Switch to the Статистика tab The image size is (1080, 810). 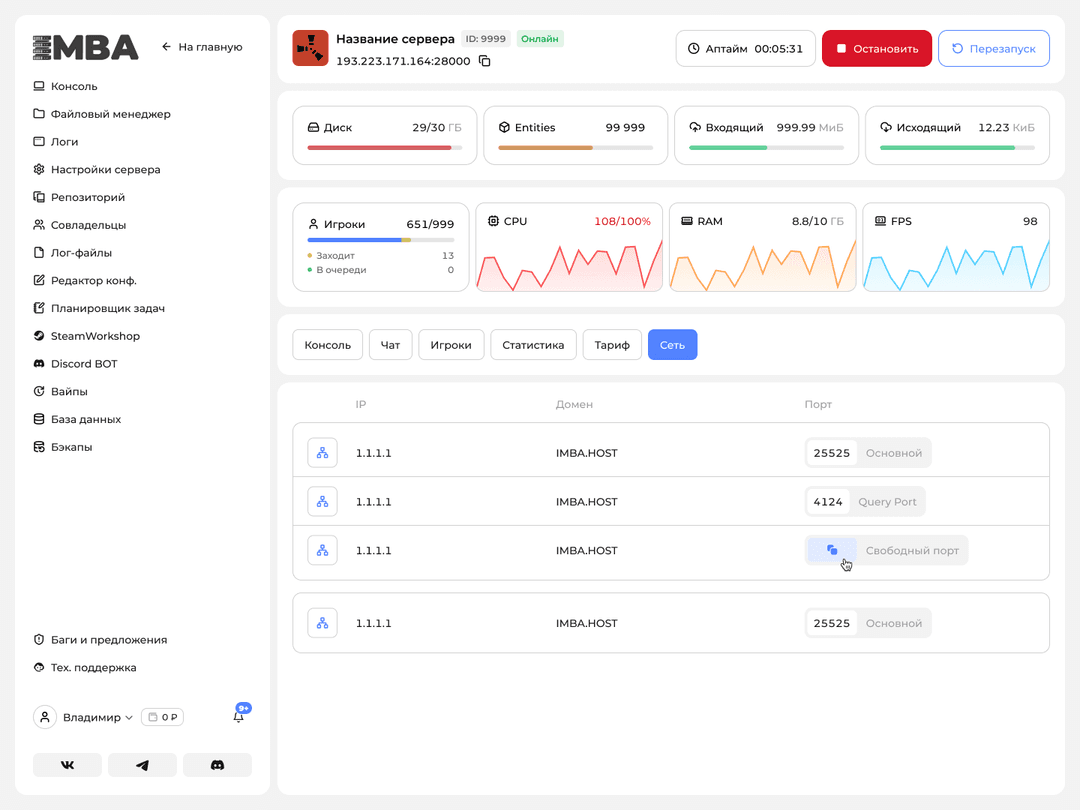(x=533, y=345)
